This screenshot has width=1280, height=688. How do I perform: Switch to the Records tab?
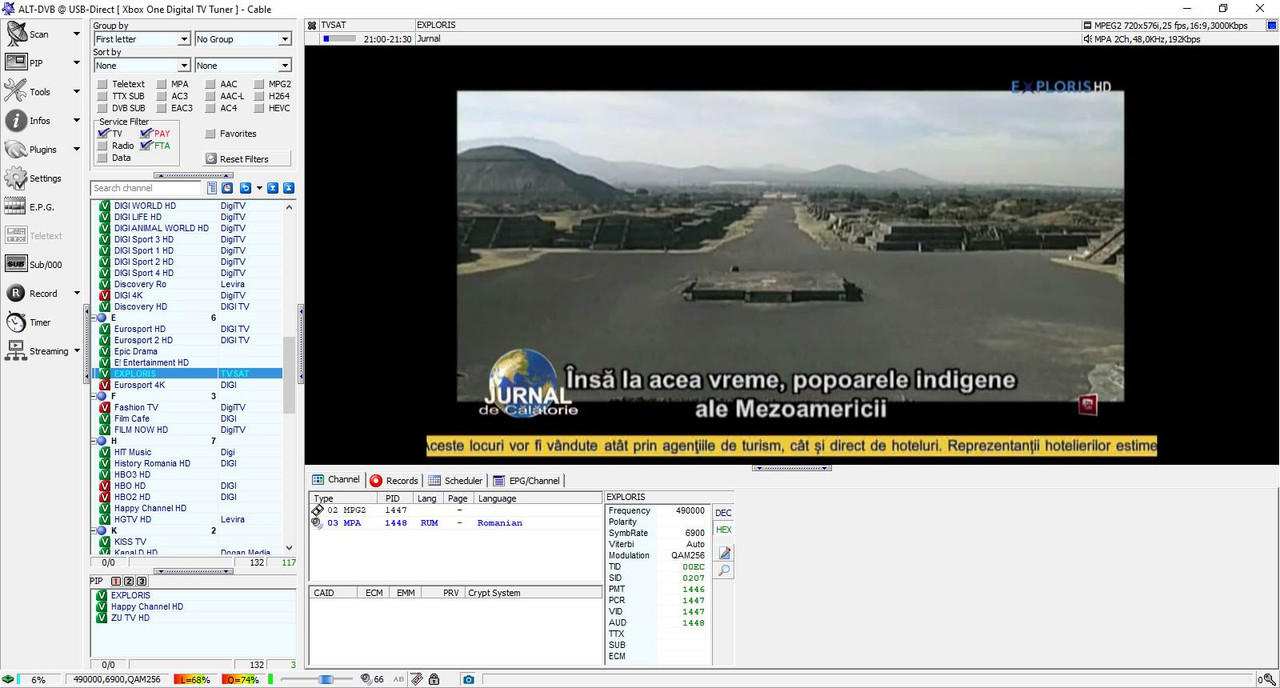point(394,480)
